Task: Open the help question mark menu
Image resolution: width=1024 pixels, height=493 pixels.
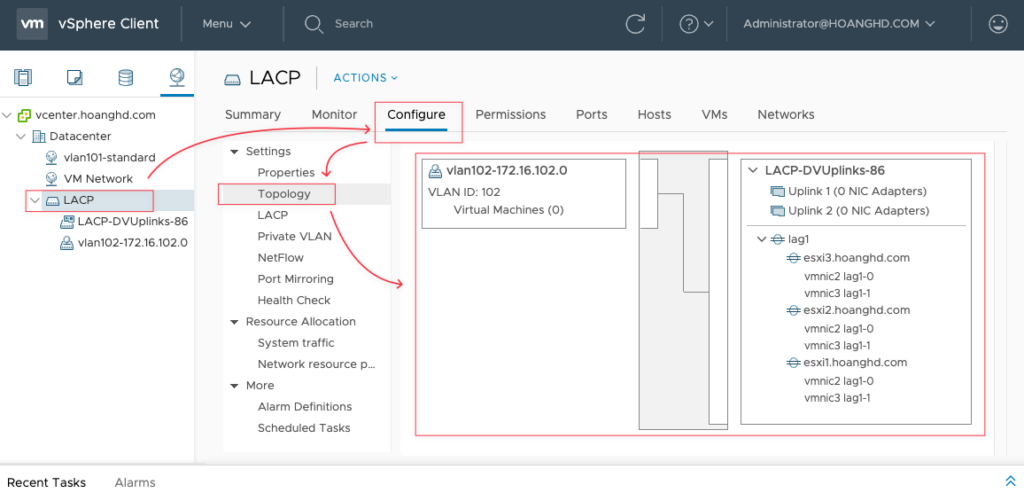Action: 696,24
